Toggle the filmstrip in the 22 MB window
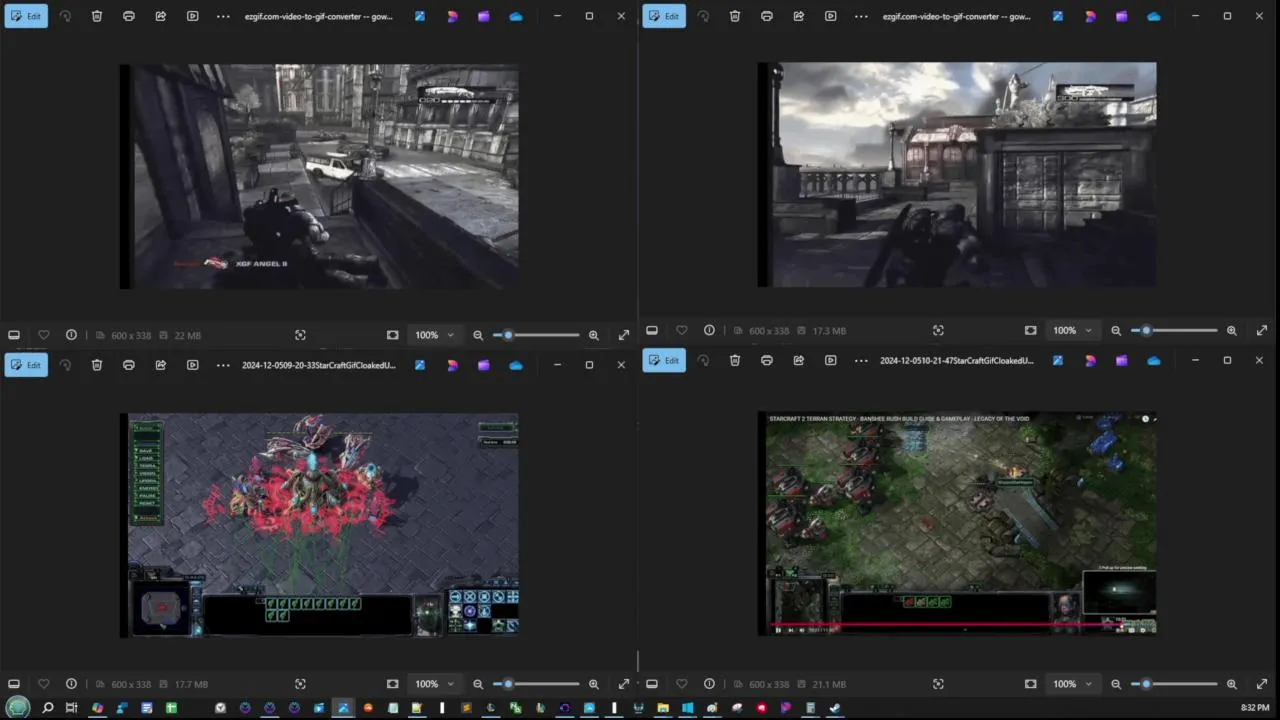 [14, 335]
